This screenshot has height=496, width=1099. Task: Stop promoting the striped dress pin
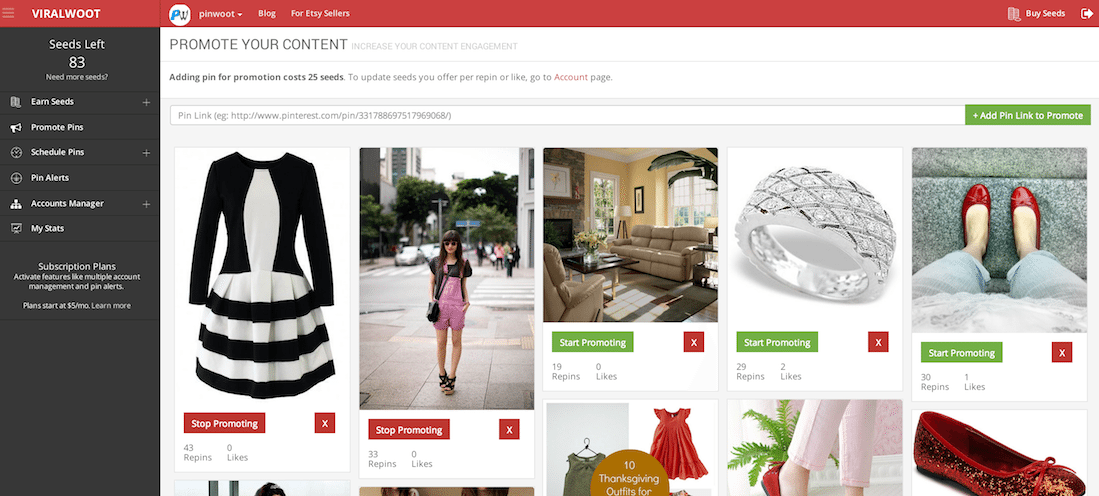(224, 423)
